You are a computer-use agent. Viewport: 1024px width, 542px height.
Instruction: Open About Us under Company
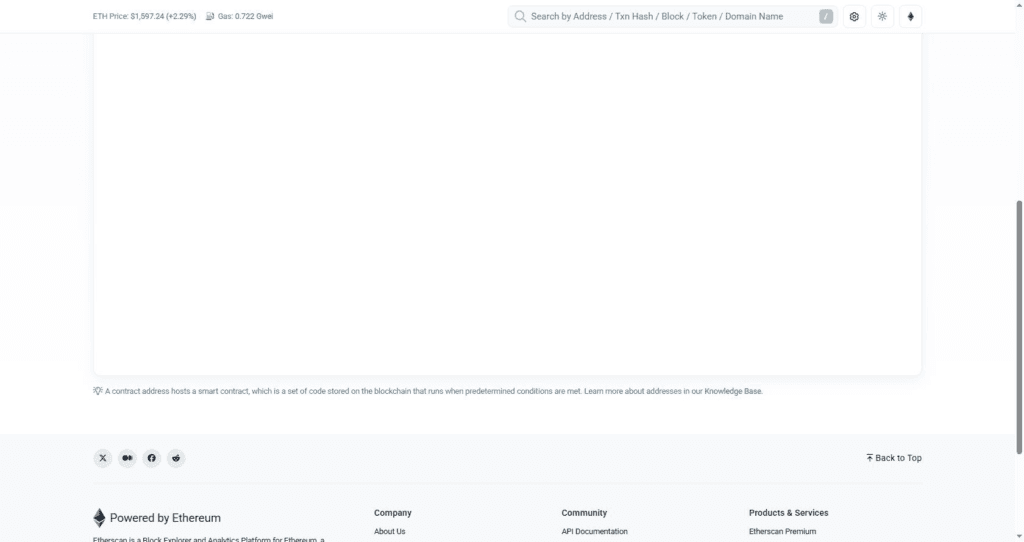(389, 532)
